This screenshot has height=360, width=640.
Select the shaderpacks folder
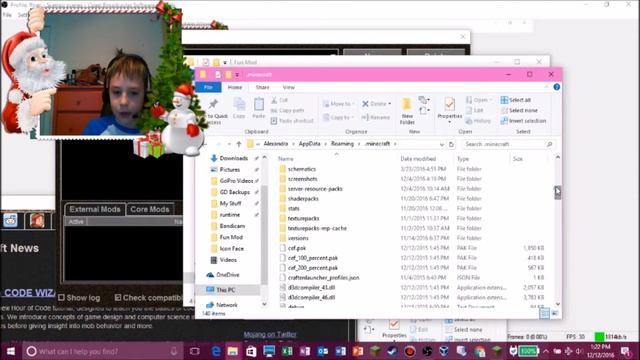point(303,198)
